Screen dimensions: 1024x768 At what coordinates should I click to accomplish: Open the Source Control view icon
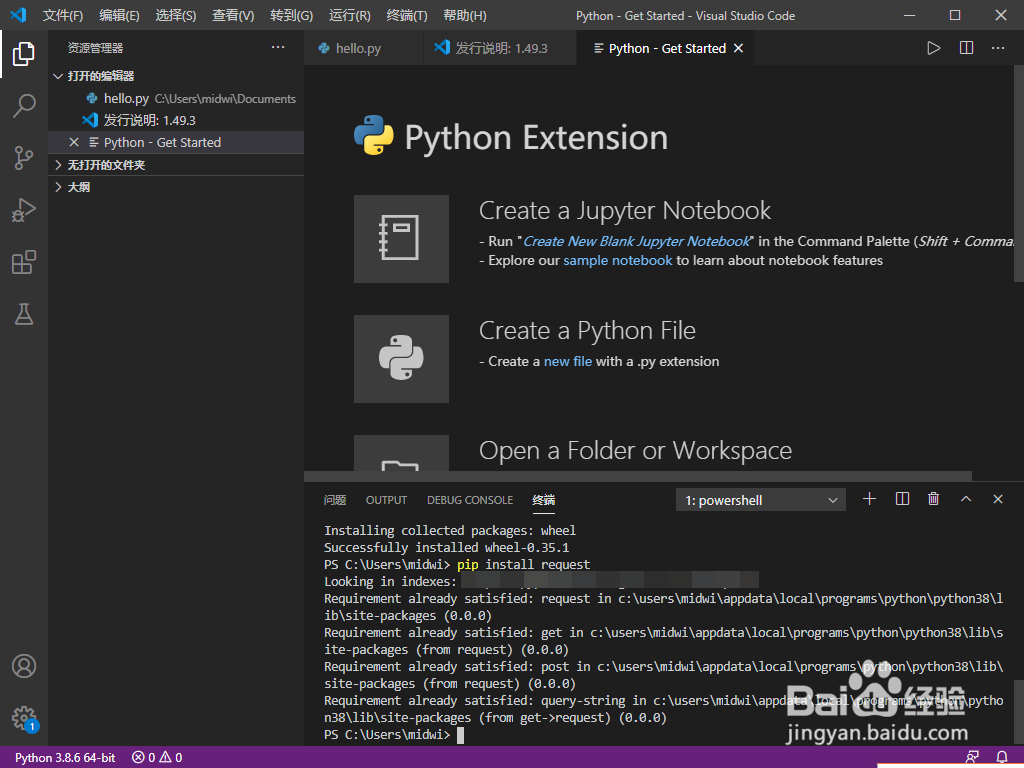click(24, 157)
